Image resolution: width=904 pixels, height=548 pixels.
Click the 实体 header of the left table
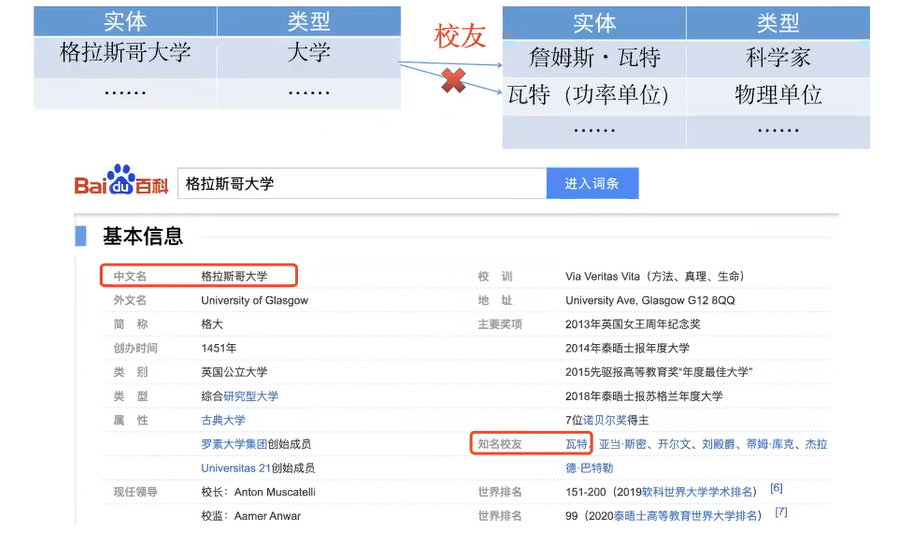(125, 21)
